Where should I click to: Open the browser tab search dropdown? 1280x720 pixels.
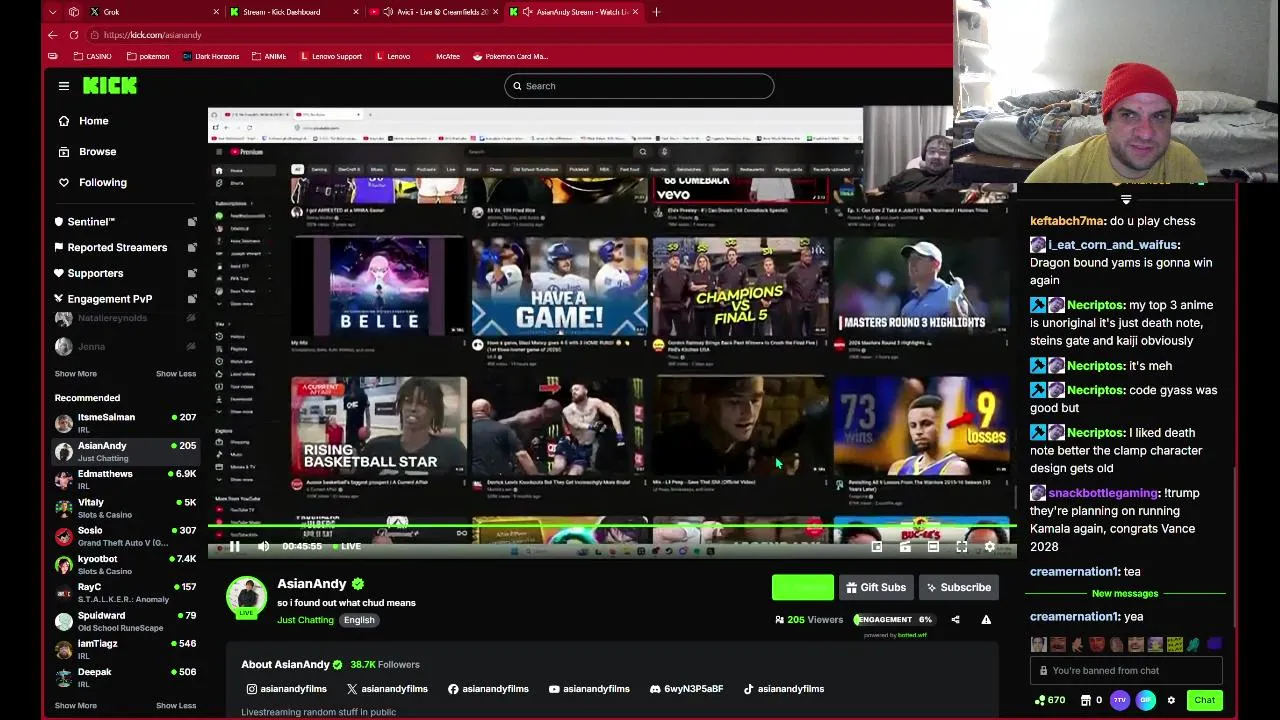pyautogui.click(x=53, y=12)
